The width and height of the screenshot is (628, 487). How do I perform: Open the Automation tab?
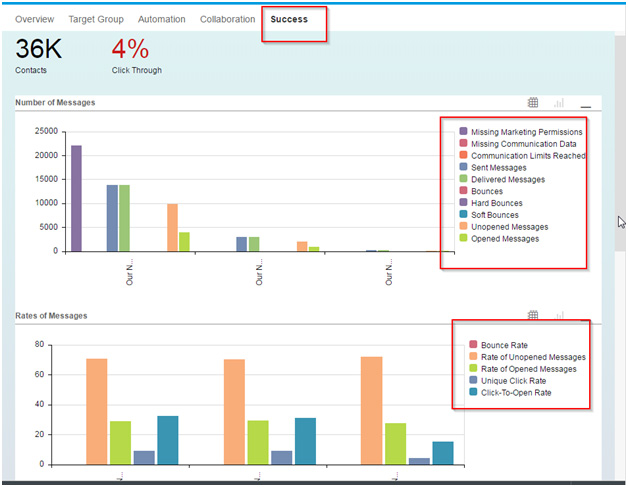[x=161, y=19]
